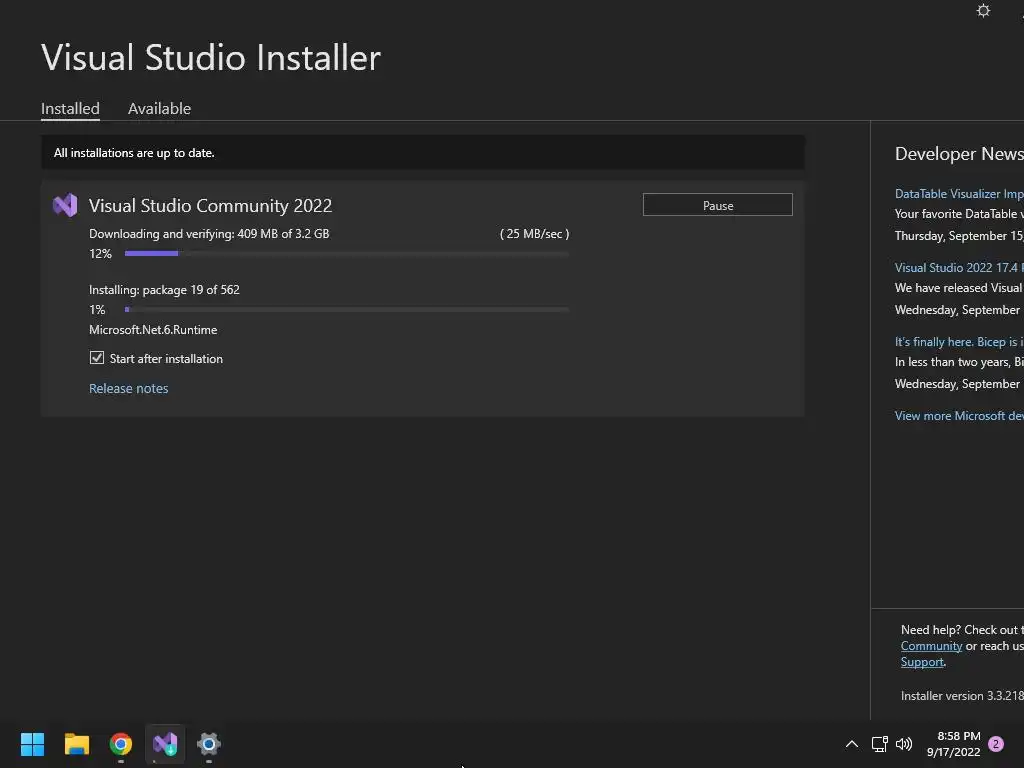Open the DataTable Visualizer news article

coord(959,194)
